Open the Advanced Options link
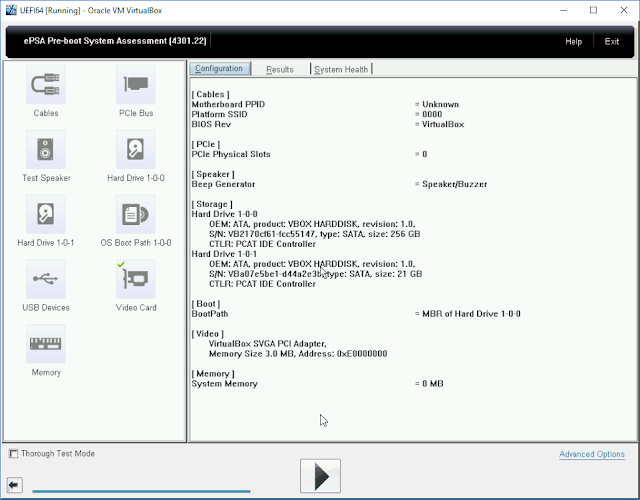The image size is (640, 500). (x=592, y=454)
